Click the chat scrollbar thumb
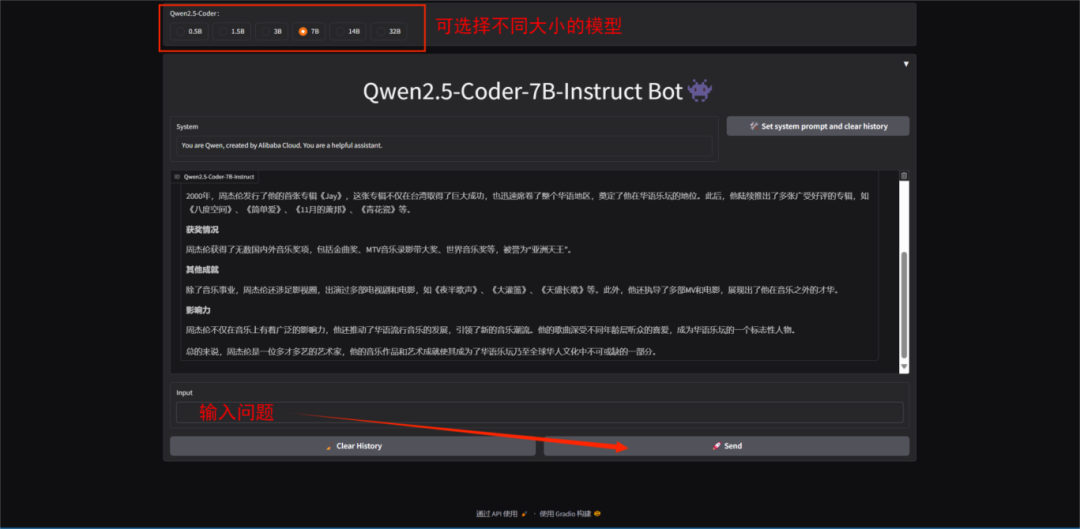Image resolution: width=1080 pixels, height=529 pixels. [x=904, y=304]
